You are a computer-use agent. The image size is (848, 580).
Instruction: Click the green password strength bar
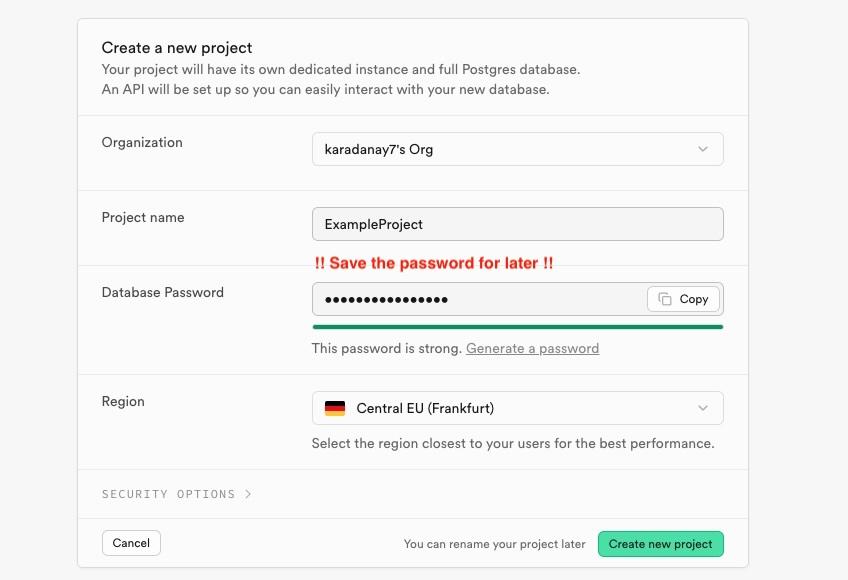point(517,326)
